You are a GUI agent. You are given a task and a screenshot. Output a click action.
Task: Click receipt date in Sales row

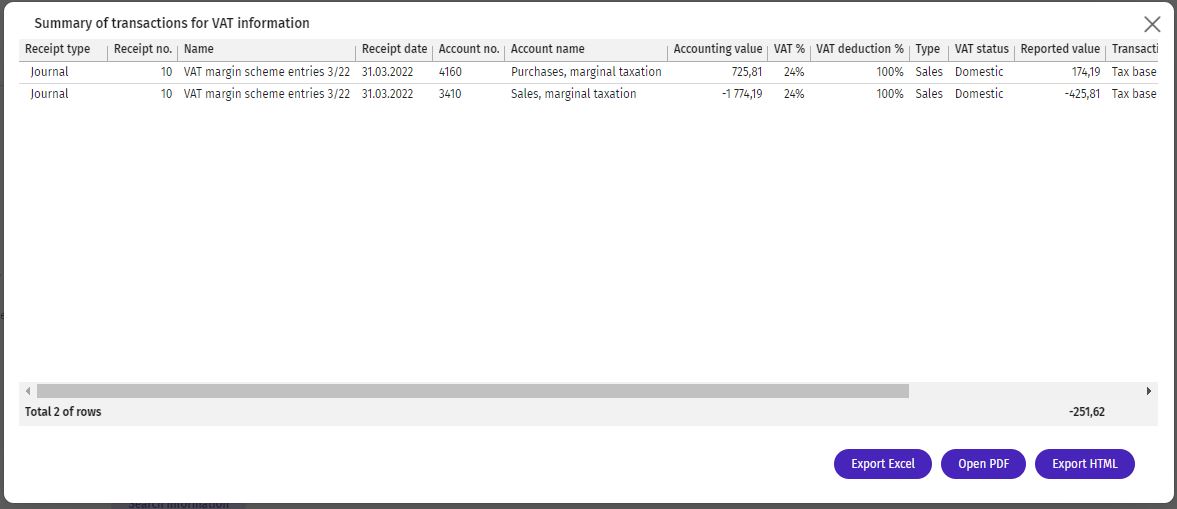click(387, 94)
